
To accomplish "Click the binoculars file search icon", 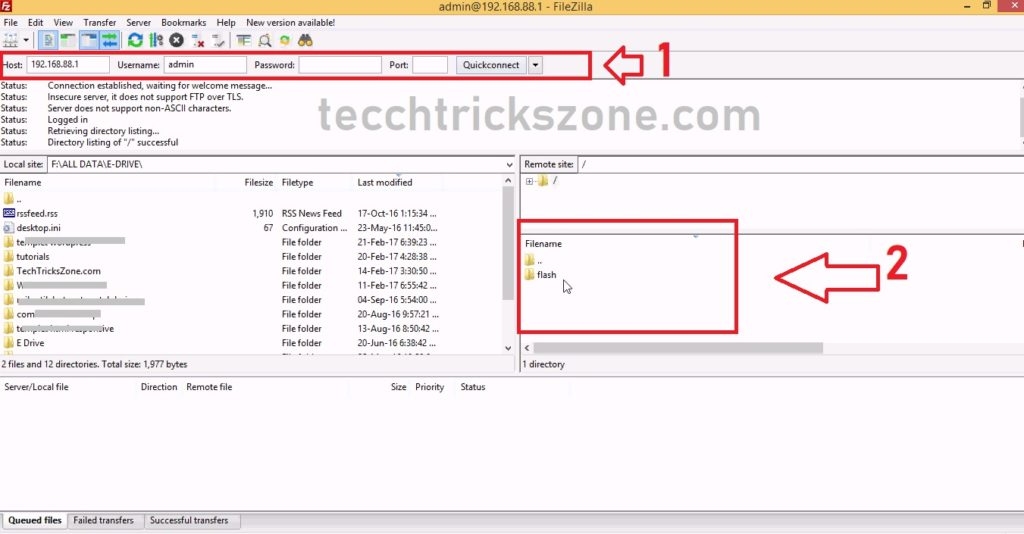I will tap(306, 40).
